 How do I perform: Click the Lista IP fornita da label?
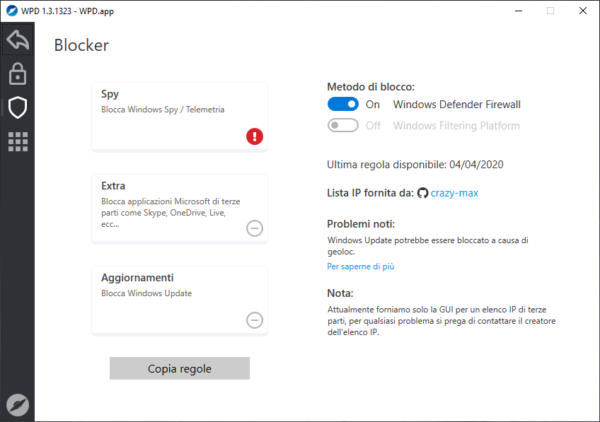pos(370,193)
